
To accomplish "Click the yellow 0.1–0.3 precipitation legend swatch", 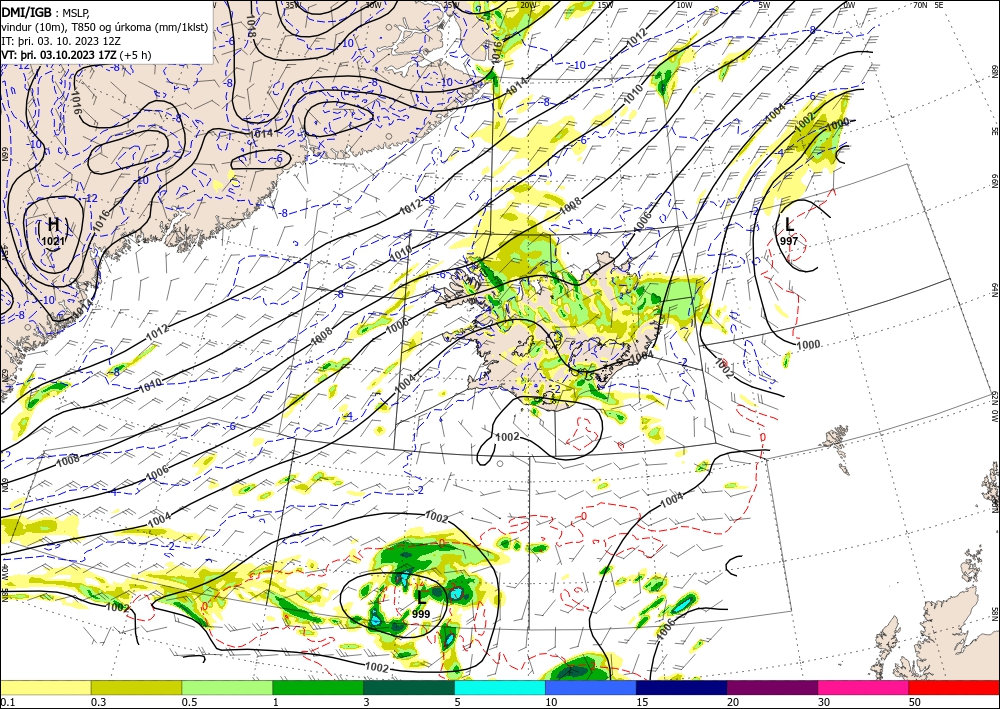I will pos(45,687).
